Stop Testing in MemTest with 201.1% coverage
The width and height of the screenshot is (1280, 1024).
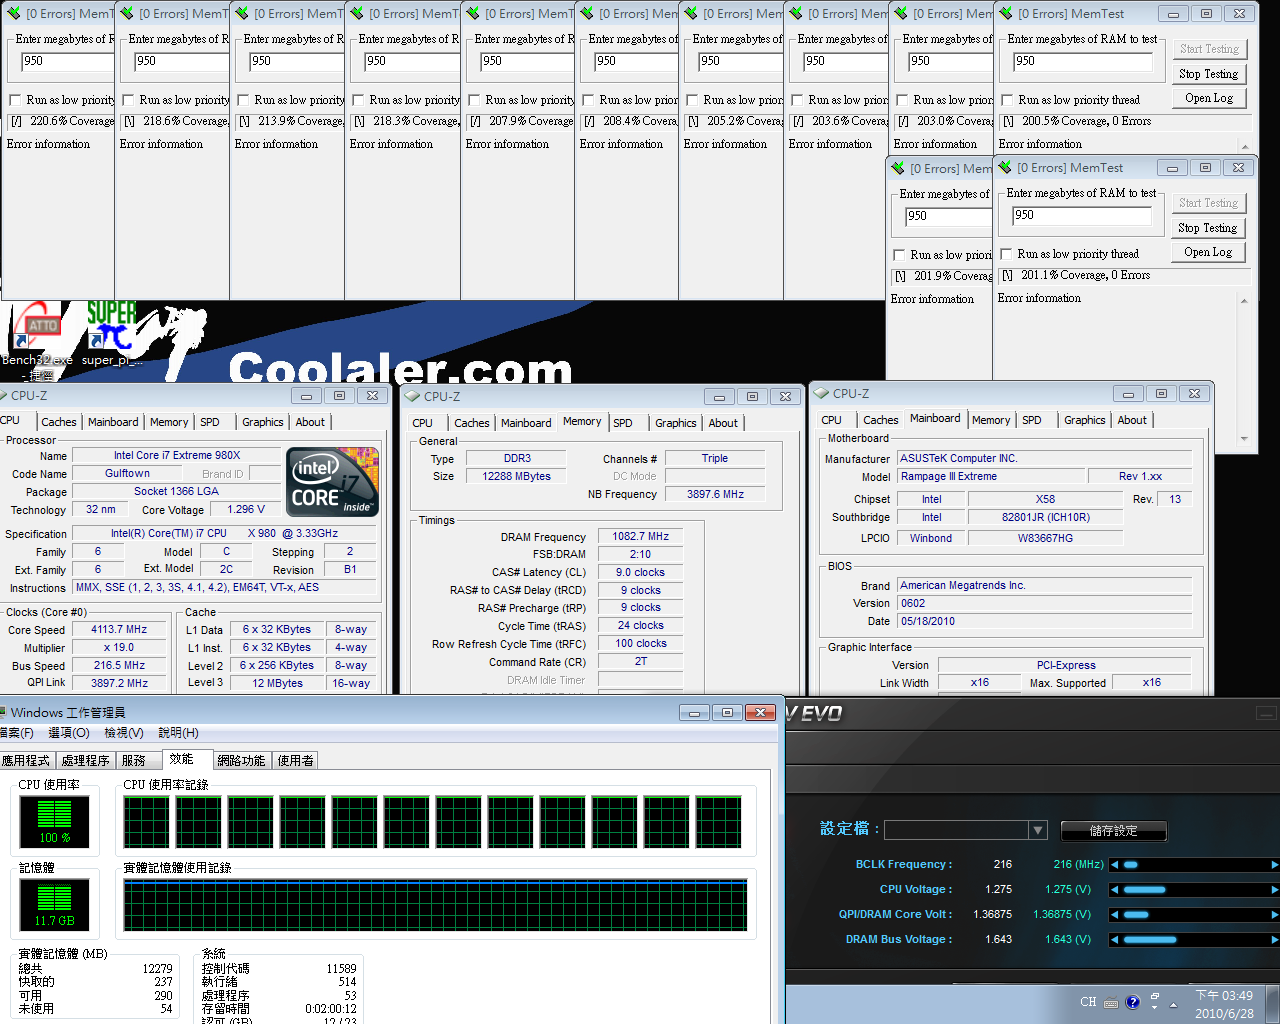point(1207,228)
